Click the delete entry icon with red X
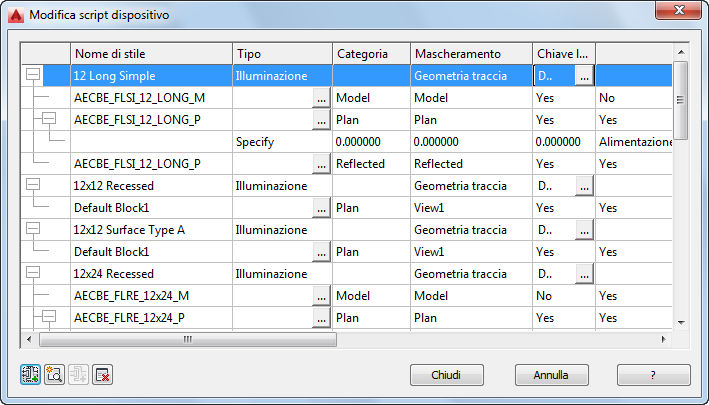This screenshot has width=709, height=405. [102, 375]
